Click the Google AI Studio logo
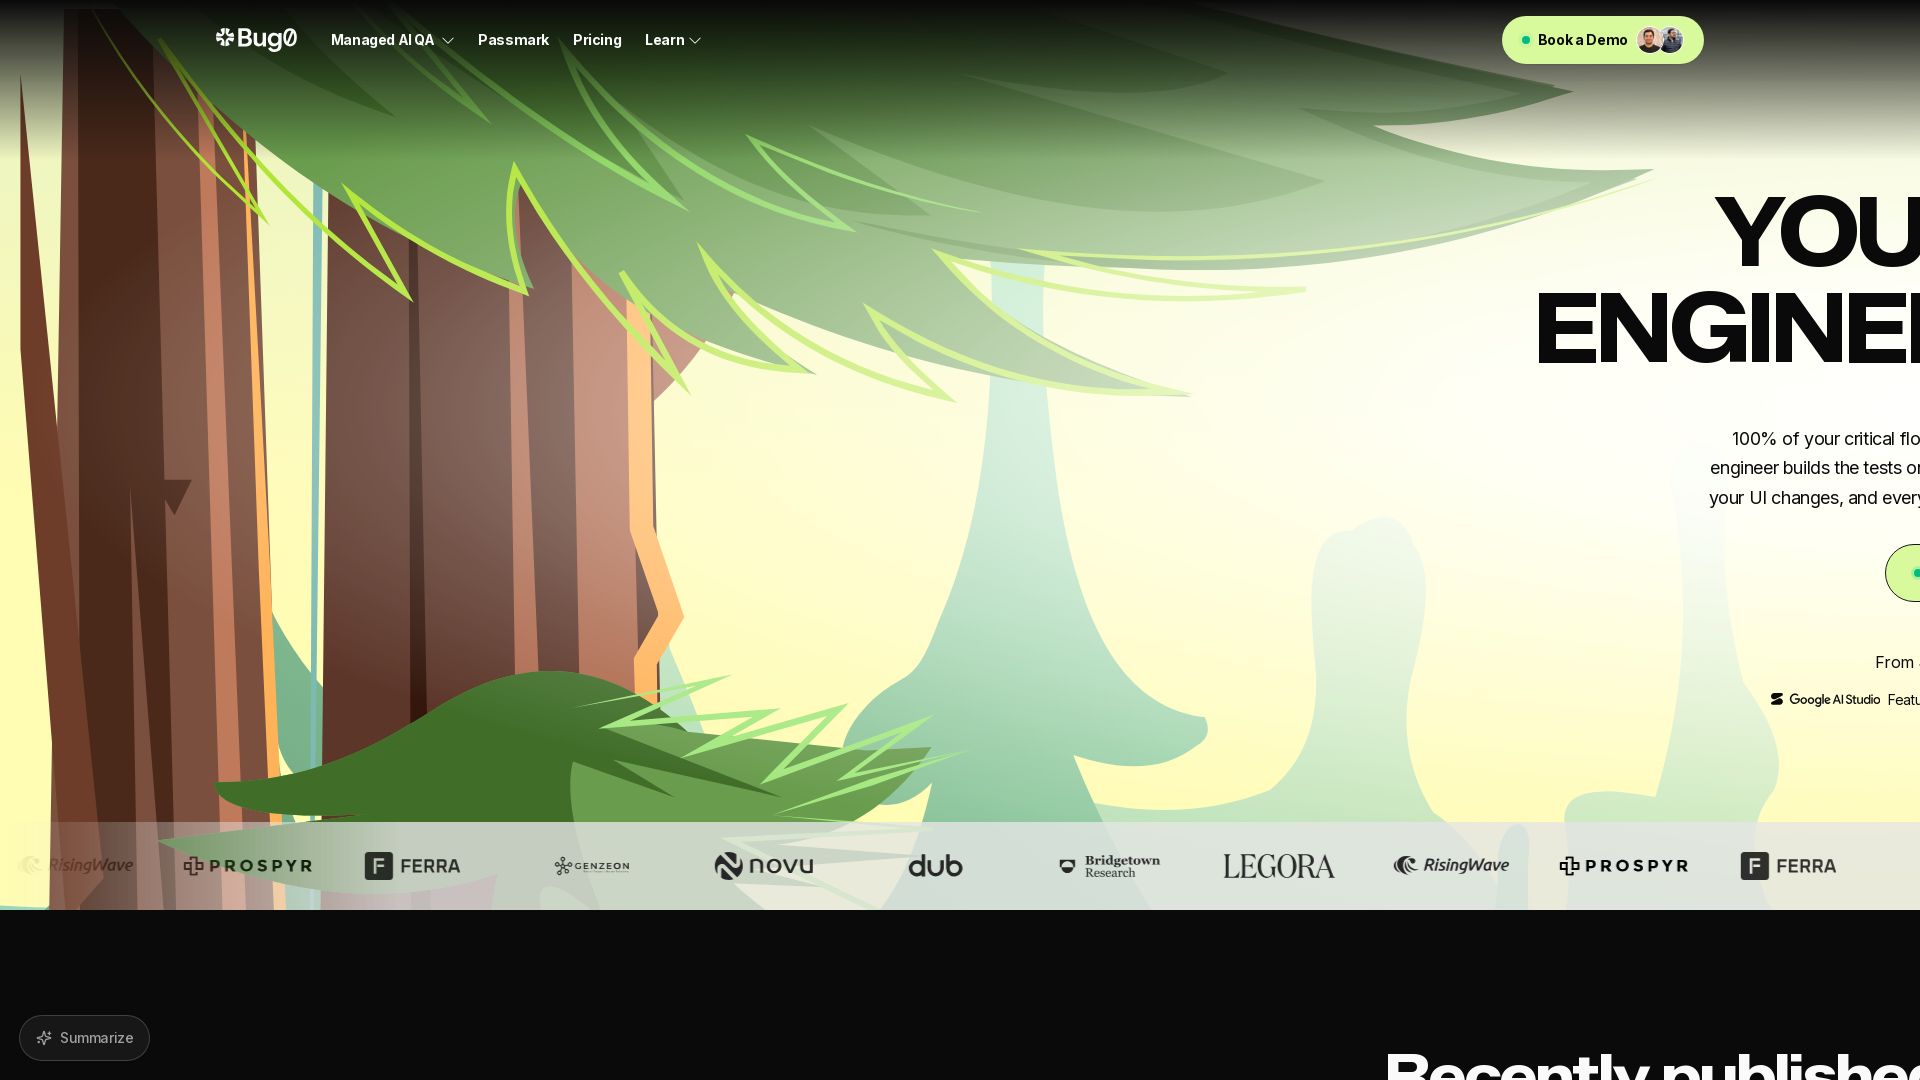1920x1080 pixels. [1825, 699]
